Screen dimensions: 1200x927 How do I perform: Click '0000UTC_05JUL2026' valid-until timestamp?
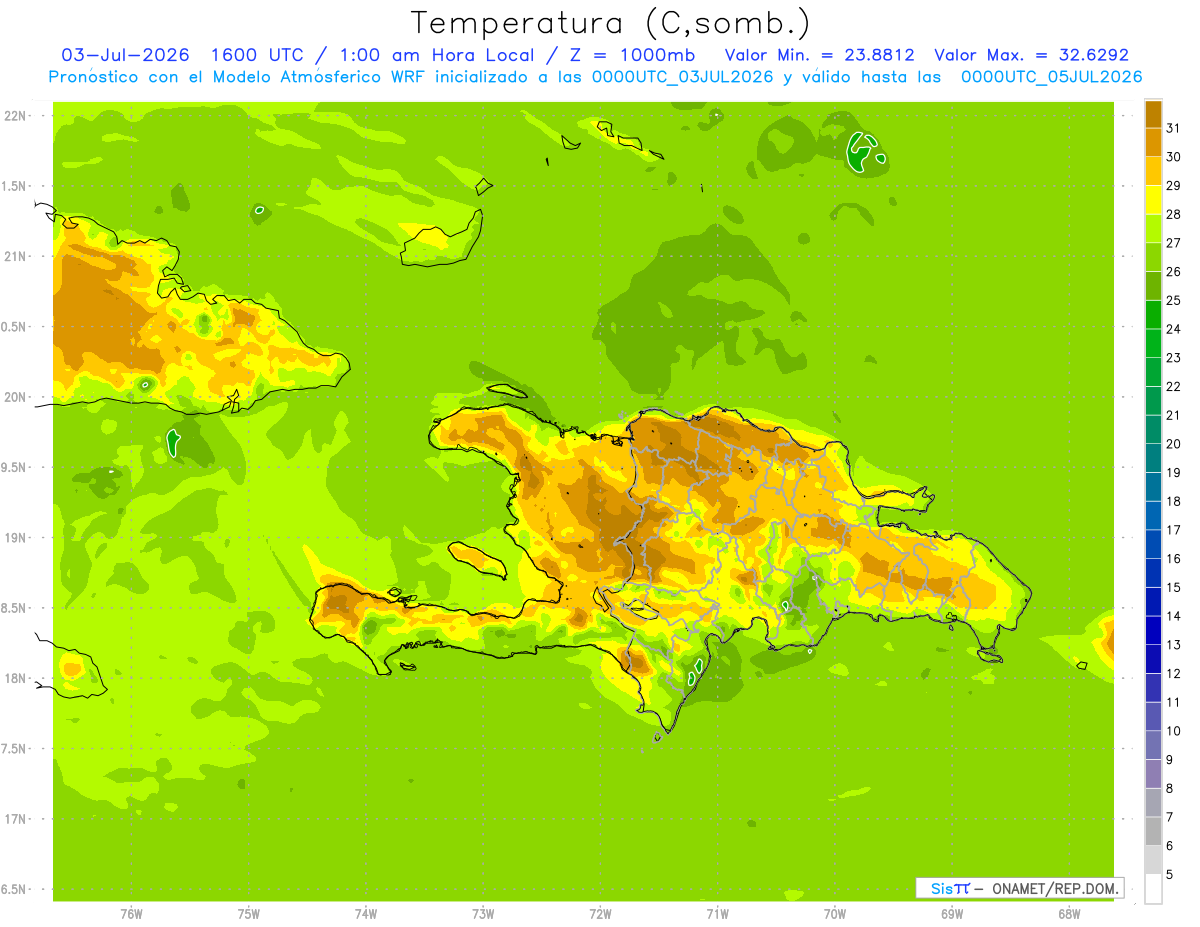click(x=1052, y=77)
